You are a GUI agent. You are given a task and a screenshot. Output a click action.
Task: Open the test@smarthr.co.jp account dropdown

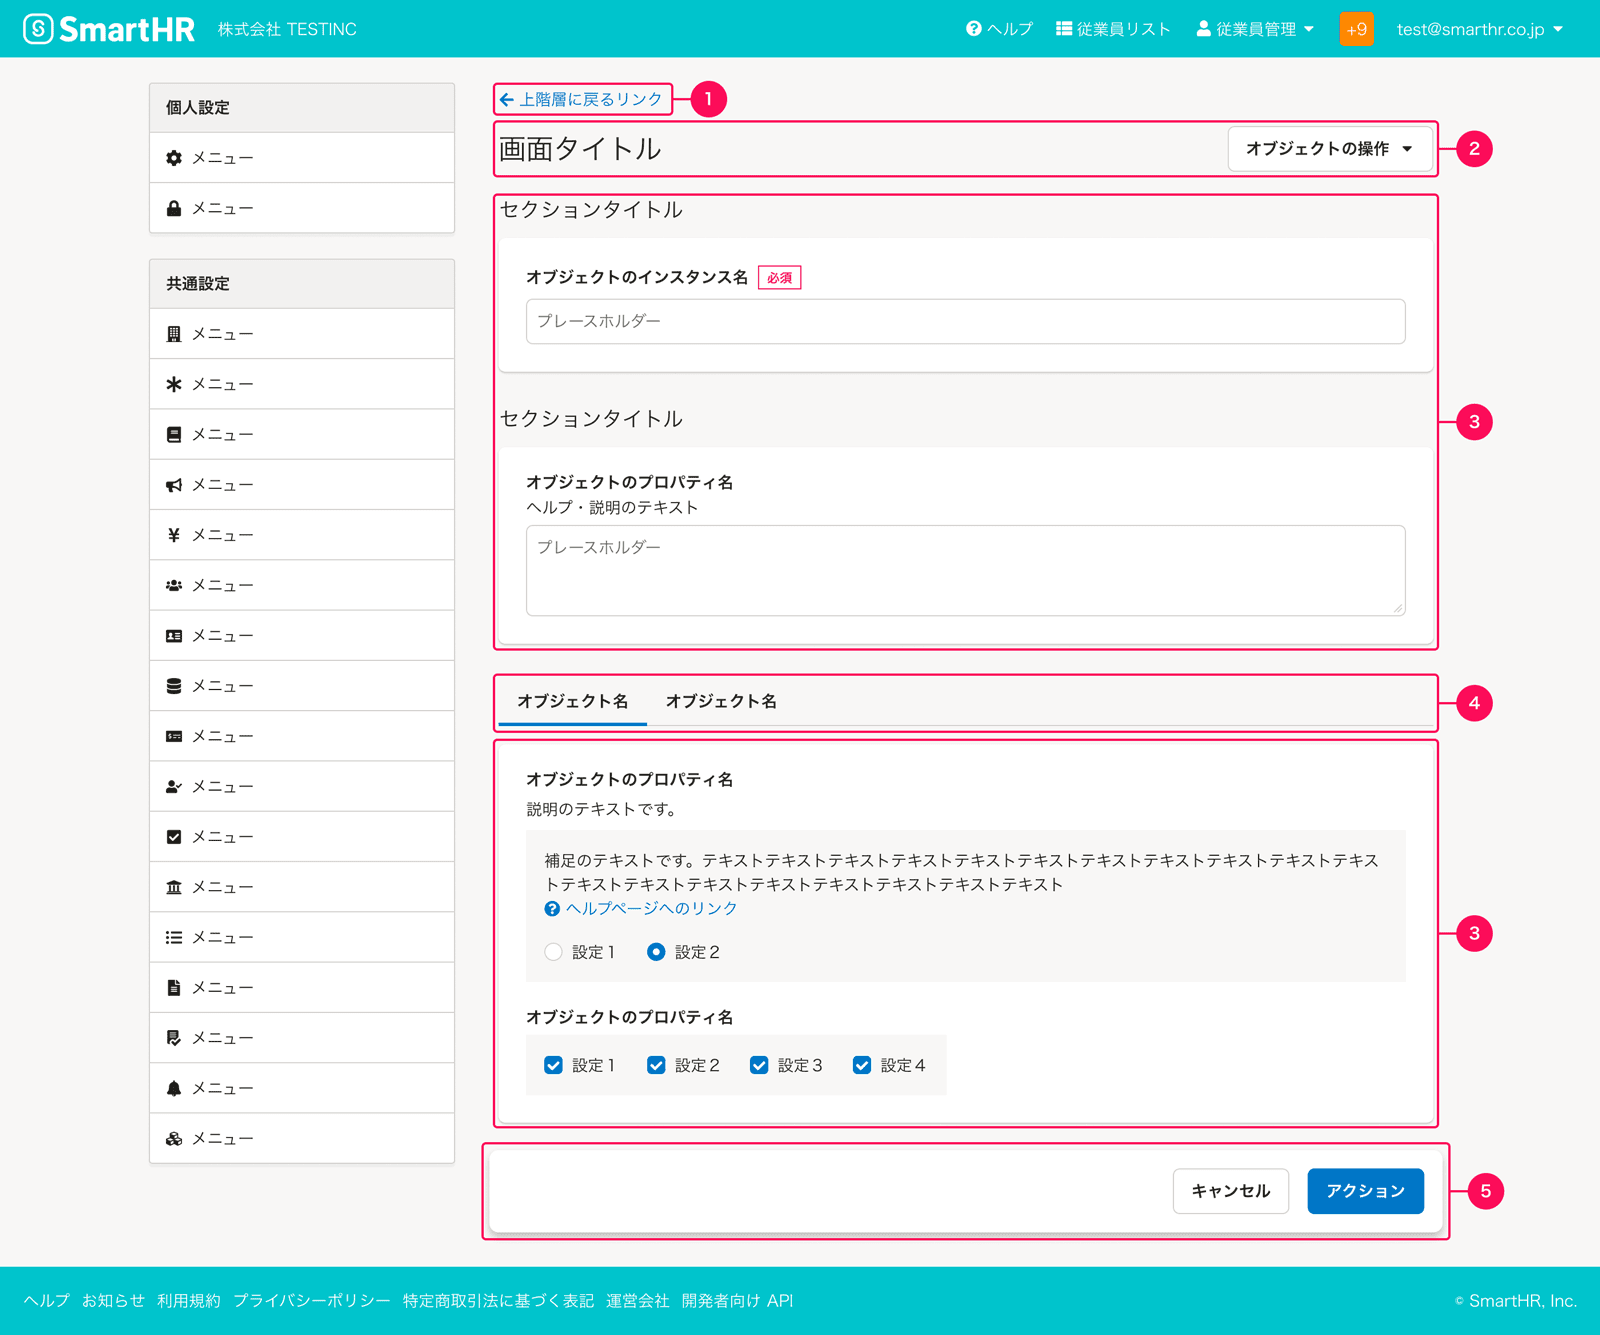tap(1479, 29)
